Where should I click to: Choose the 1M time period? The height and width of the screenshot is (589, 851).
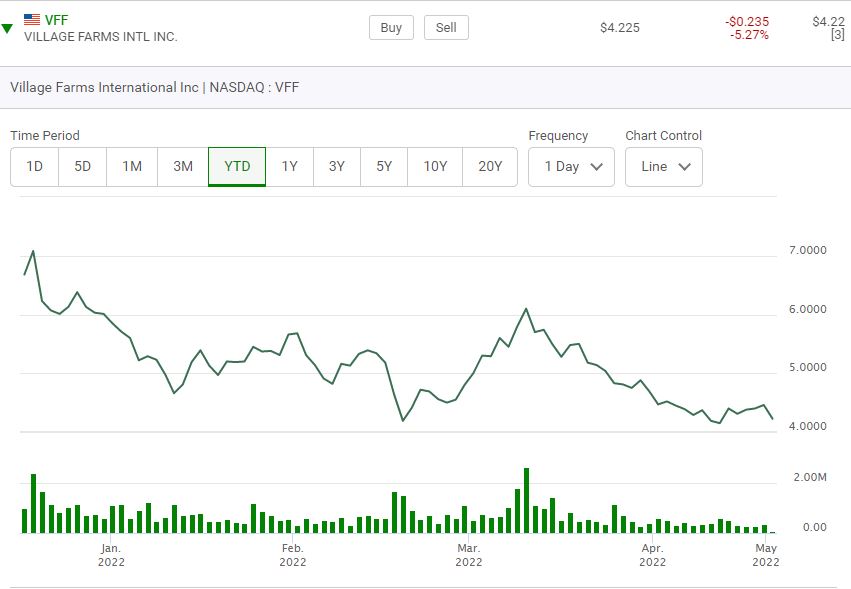click(132, 167)
